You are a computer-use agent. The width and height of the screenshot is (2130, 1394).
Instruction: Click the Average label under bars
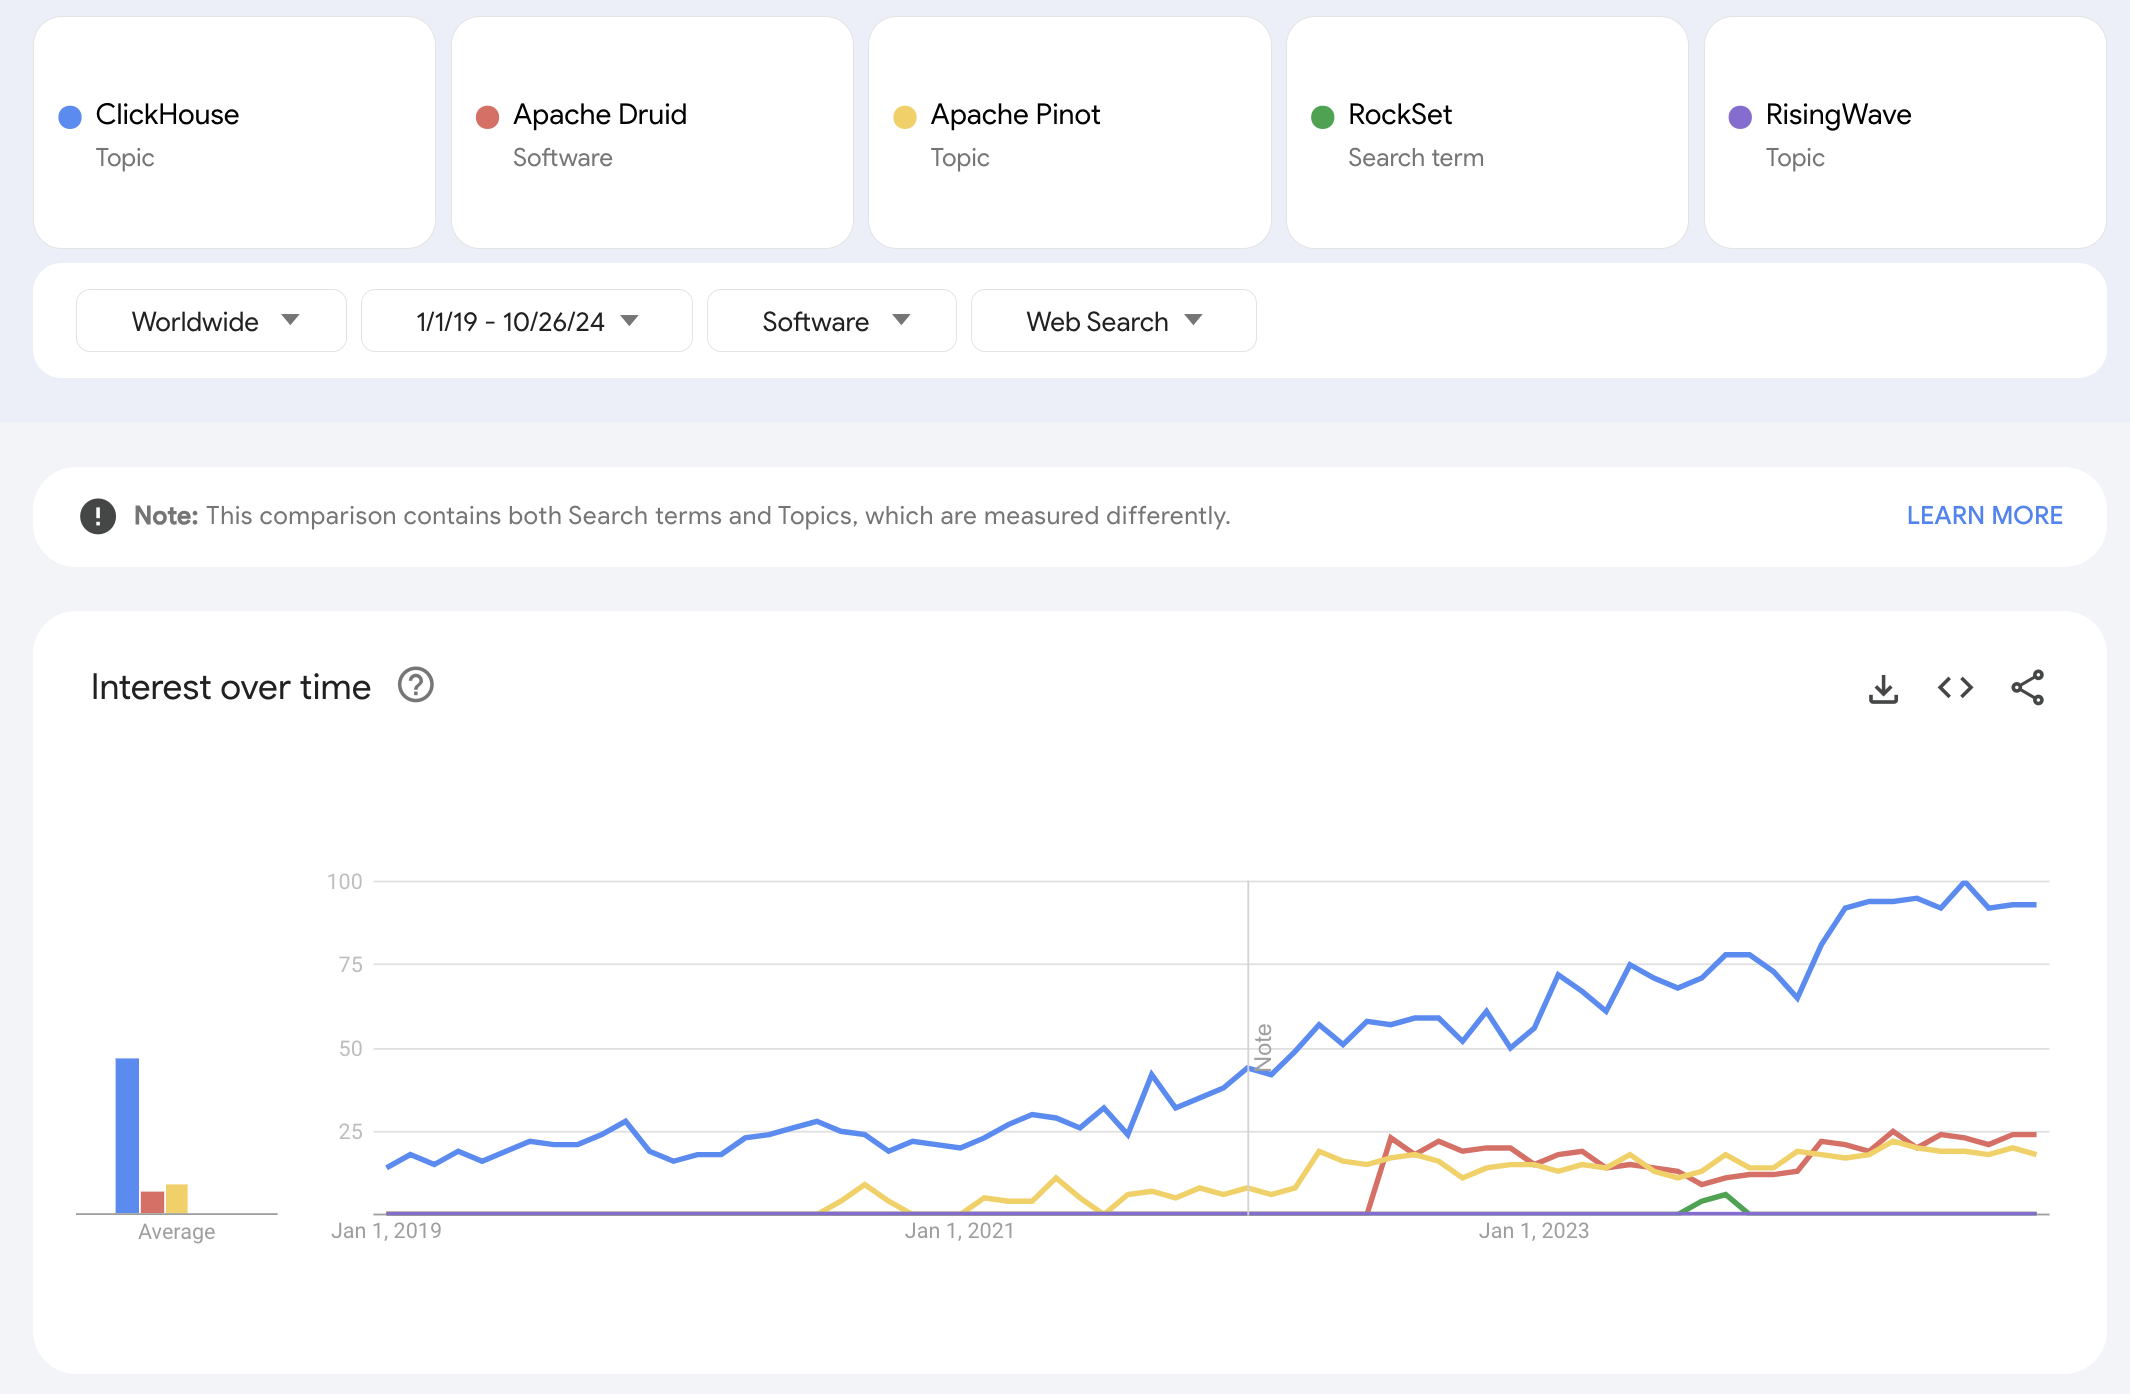177,1232
